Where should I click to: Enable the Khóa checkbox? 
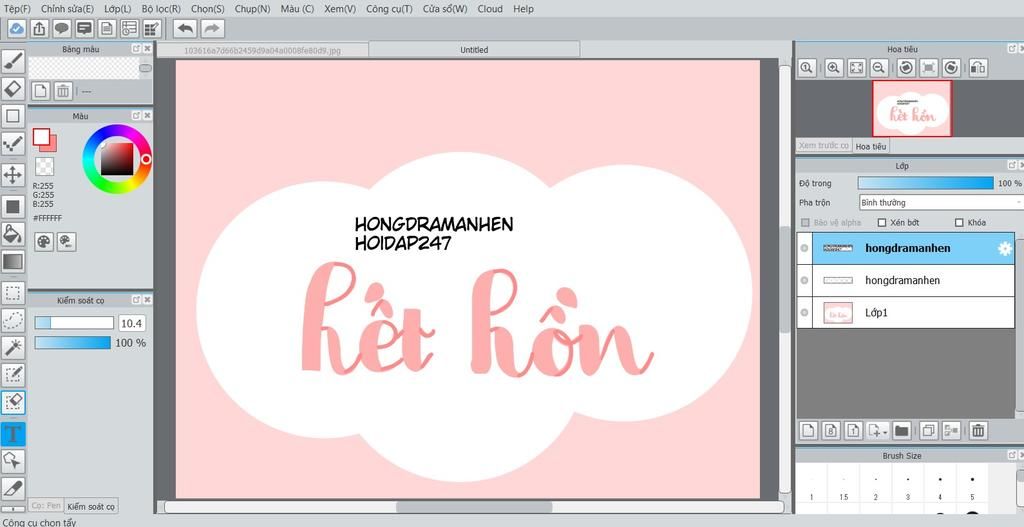coord(959,223)
